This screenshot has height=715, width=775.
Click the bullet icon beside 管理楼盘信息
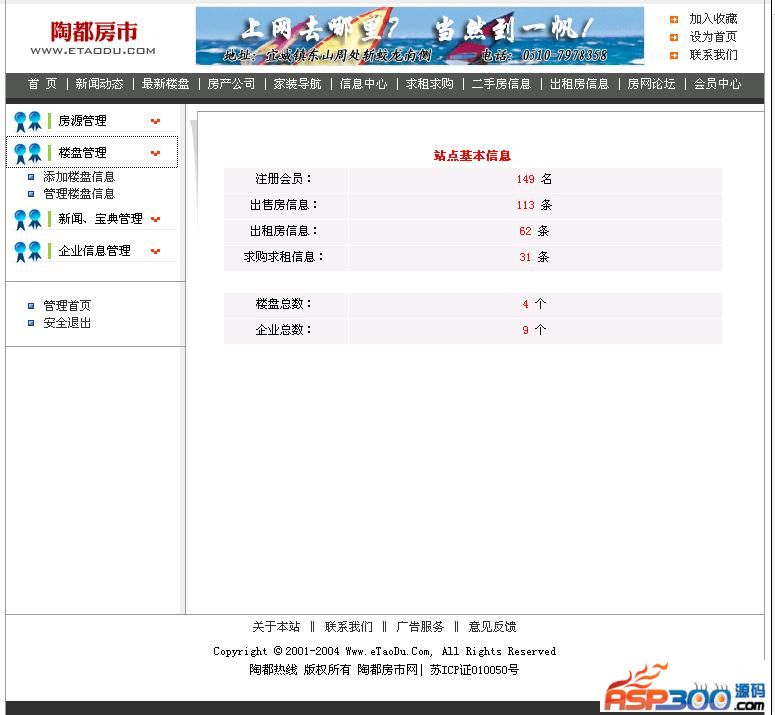[31, 194]
